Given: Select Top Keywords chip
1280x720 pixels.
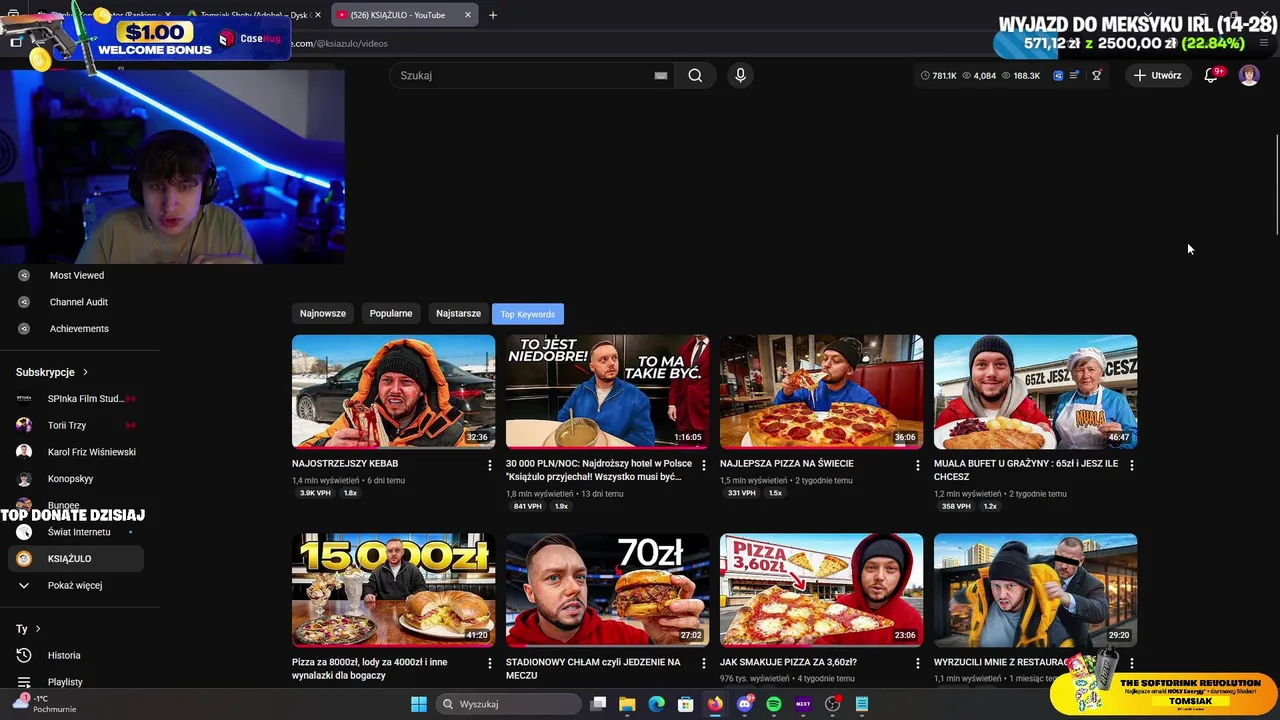Looking at the screenshot, I should click(528, 314).
